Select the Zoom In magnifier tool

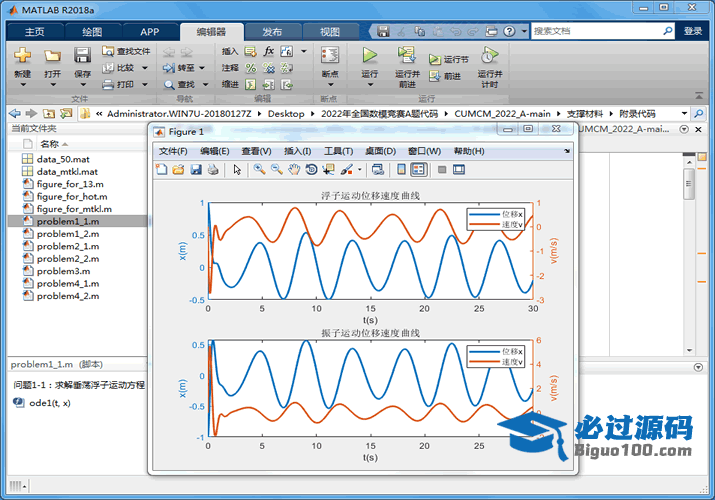[x=259, y=170]
